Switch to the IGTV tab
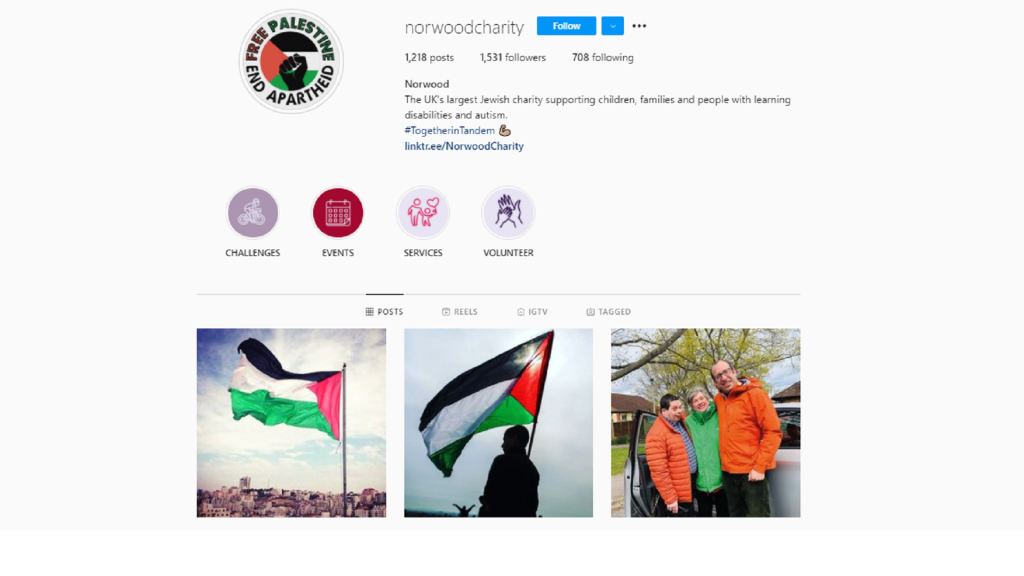Image resolution: width=1024 pixels, height=576 pixels. click(x=532, y=312)
